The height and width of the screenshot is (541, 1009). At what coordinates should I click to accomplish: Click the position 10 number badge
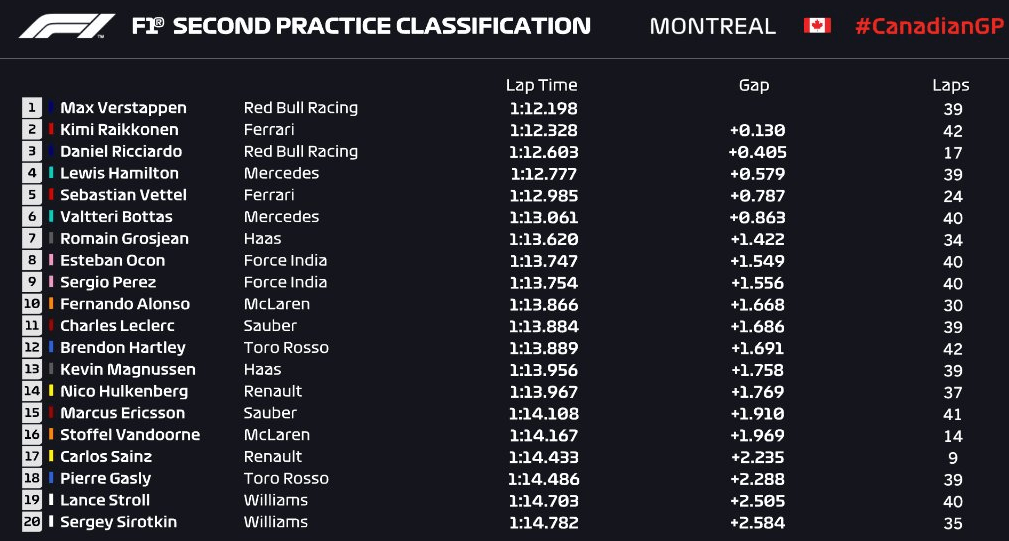(x=32, y=304)
